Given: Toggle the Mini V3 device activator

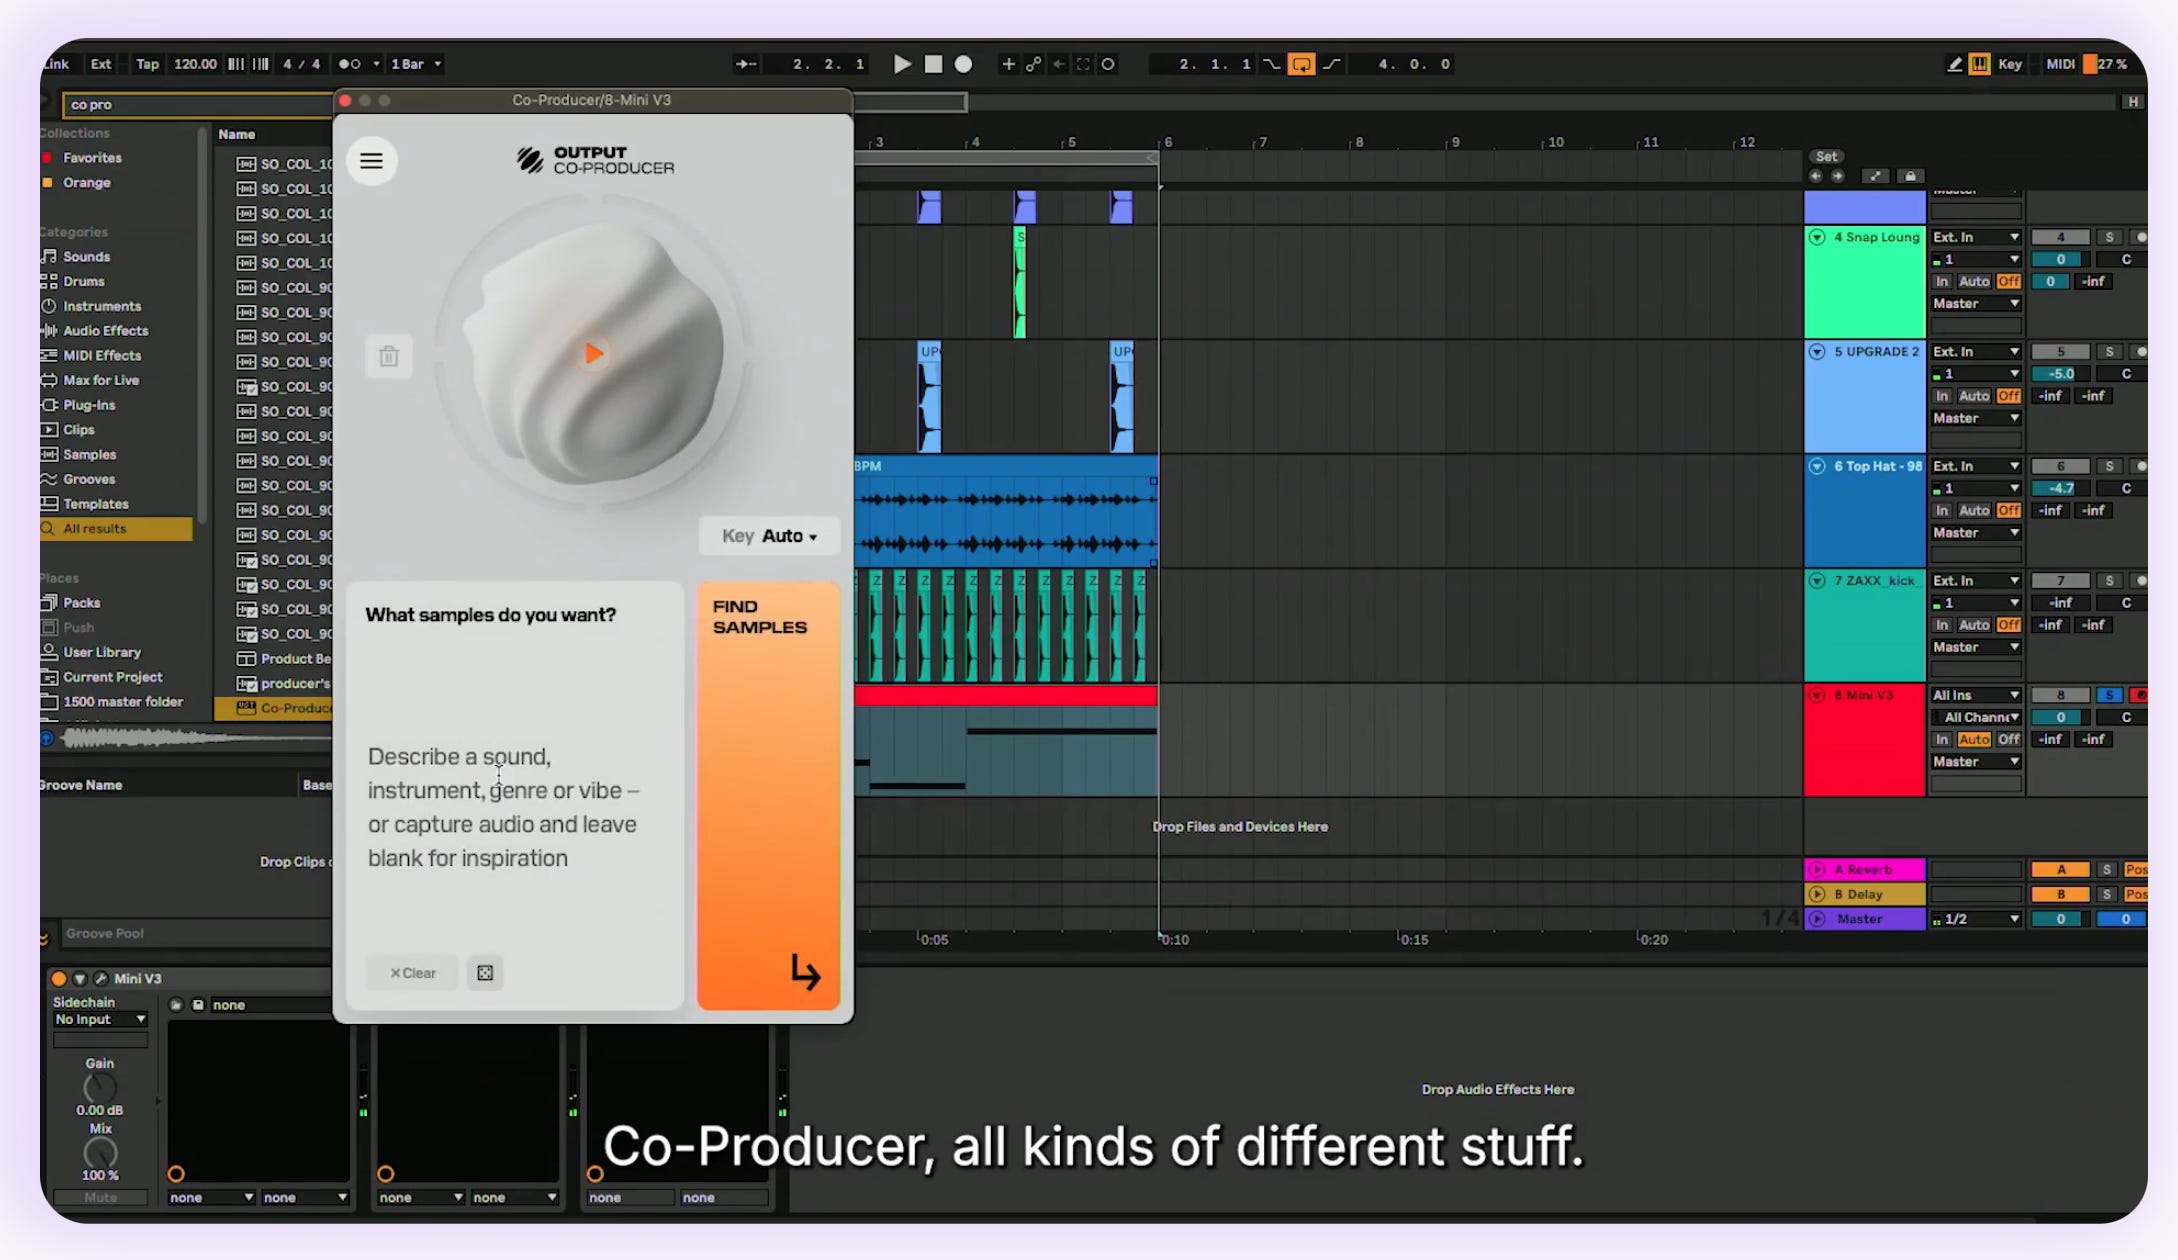Looking at the screenshot, I should (59, 979).
